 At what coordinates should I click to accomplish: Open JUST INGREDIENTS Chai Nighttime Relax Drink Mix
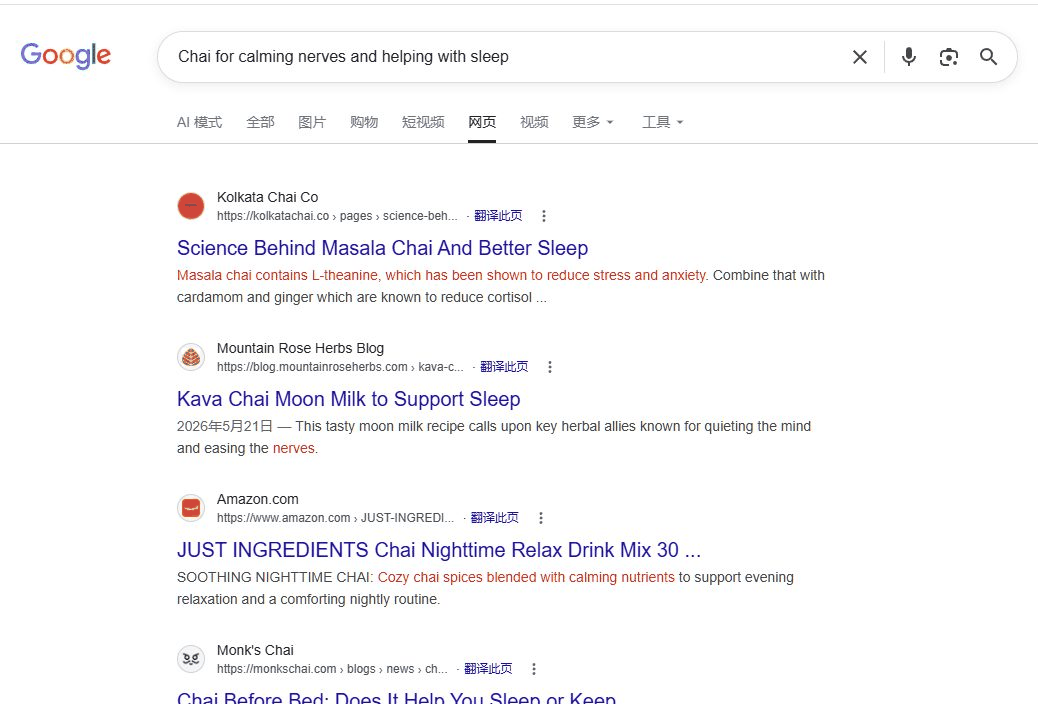coord(438,550)
